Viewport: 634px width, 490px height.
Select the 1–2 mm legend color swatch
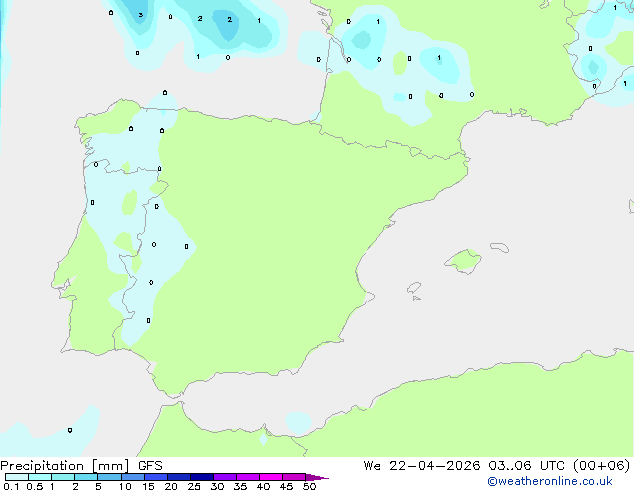coord(63,477)
